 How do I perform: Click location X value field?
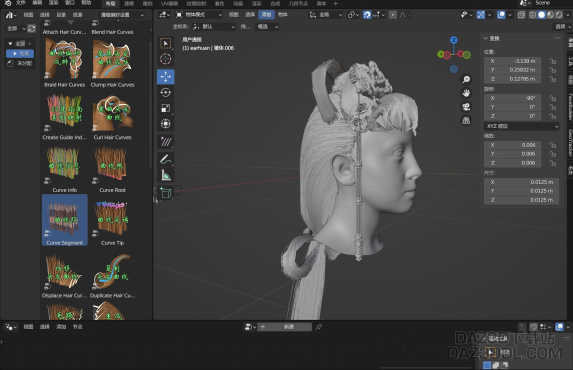pos(513,61)
